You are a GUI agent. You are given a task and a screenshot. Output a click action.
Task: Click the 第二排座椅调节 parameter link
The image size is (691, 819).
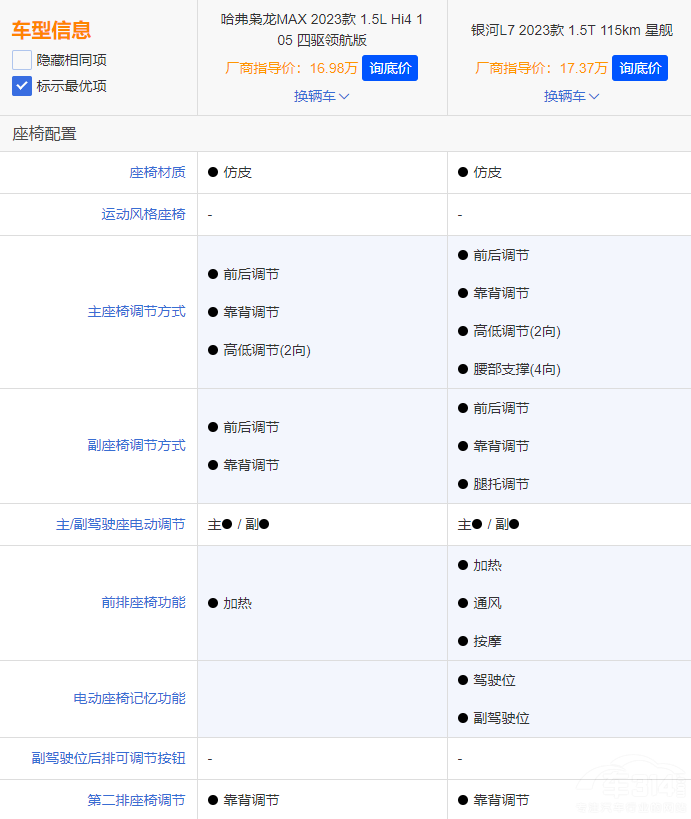coord(136,800)
